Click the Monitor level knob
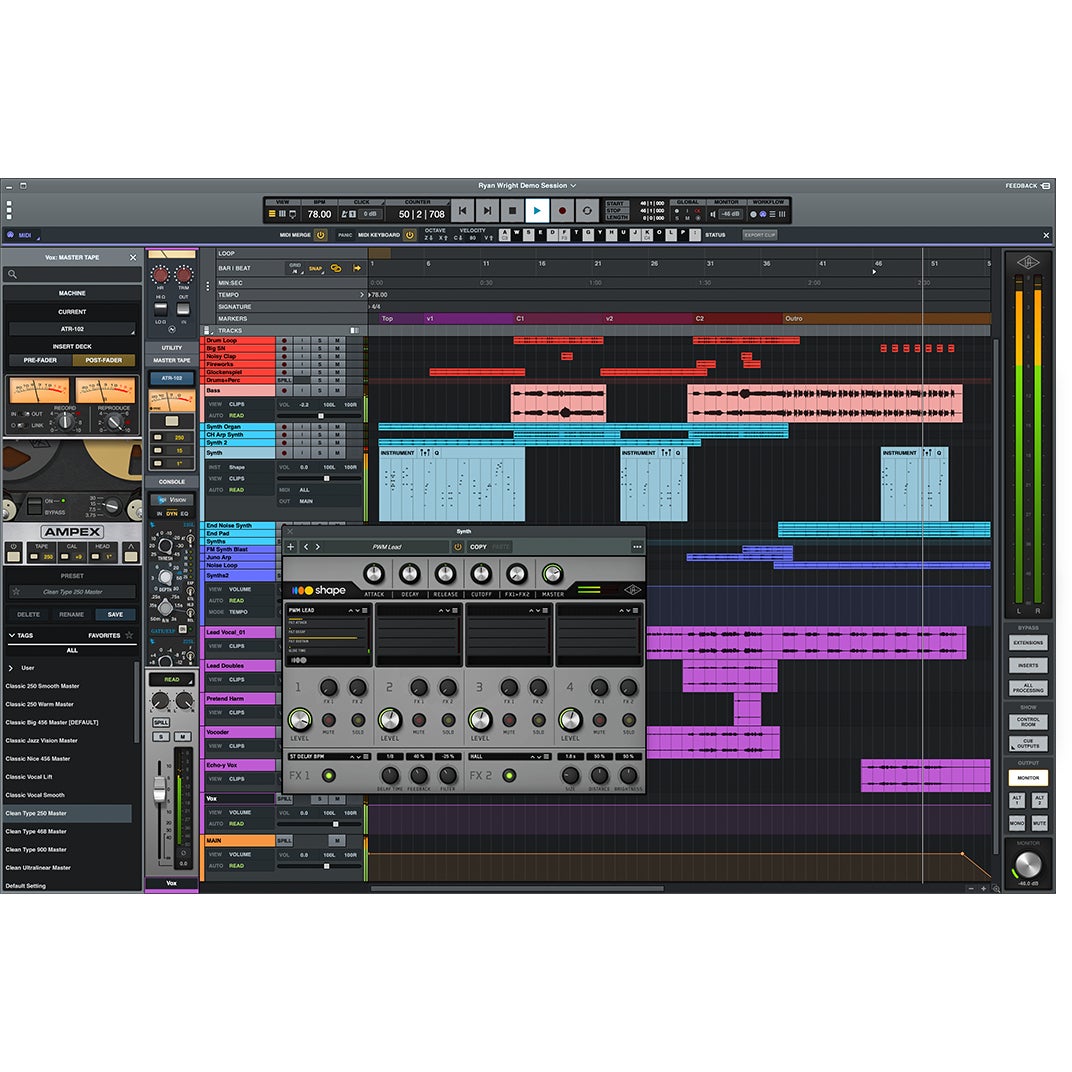 coord(1028,865)
